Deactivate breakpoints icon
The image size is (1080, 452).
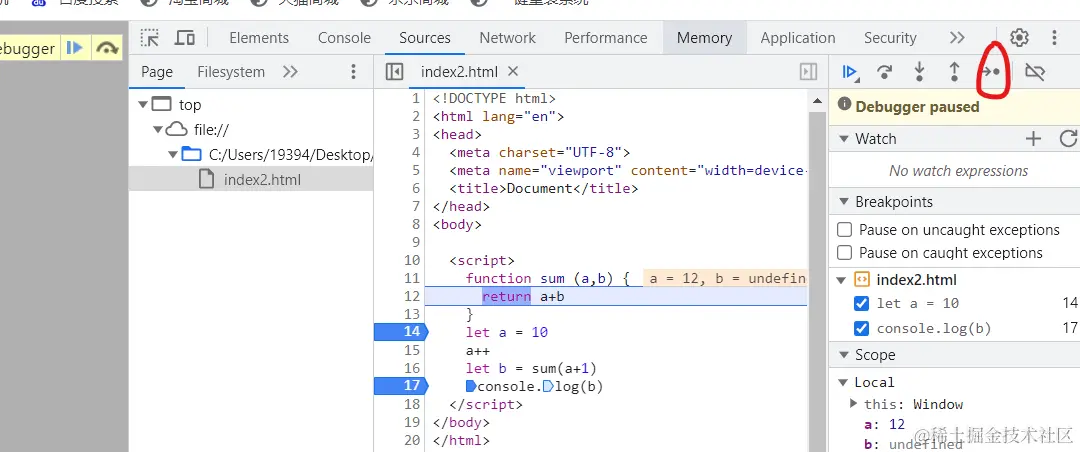pyautogui.click(x=1035, y=71)
